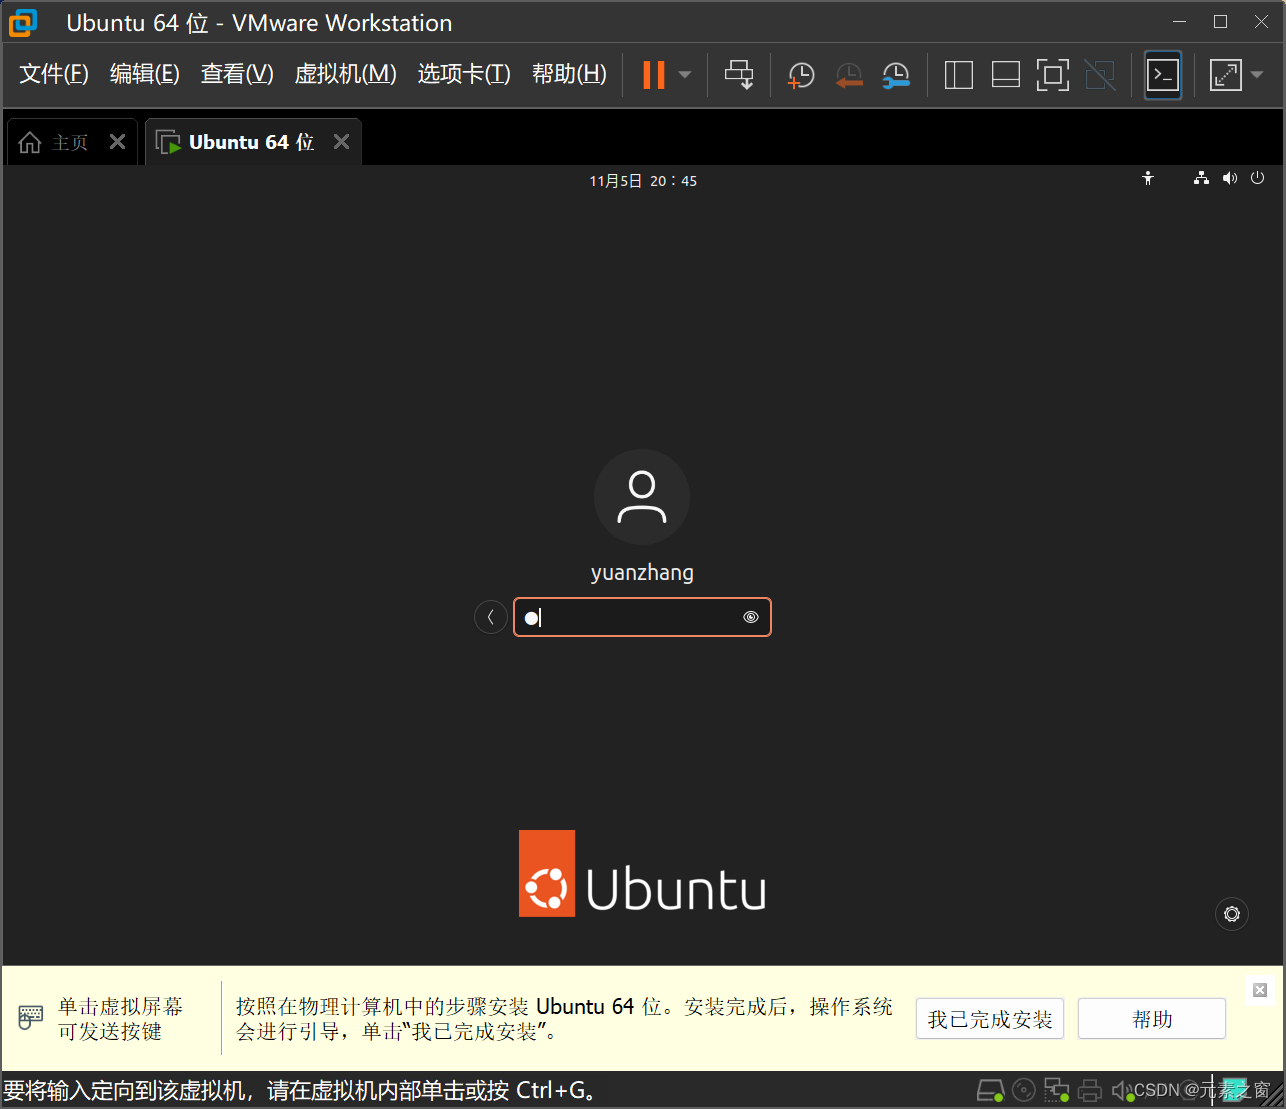
Task: Click the 我已完成安装 button
Action: click(990, 1019)
